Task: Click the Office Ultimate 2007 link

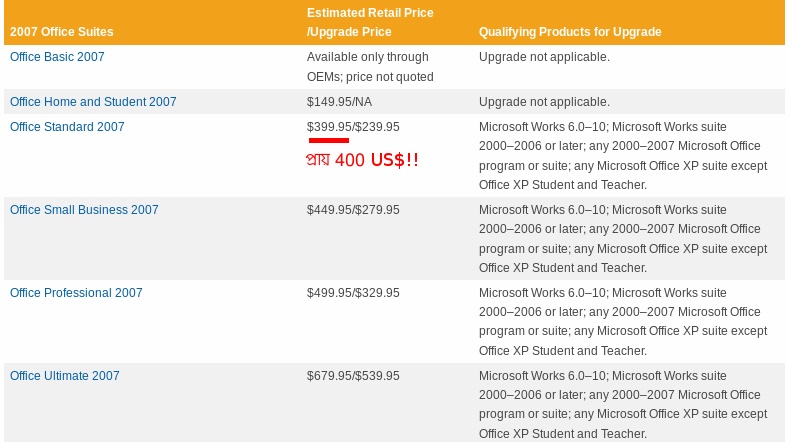Action: (65, 376)
